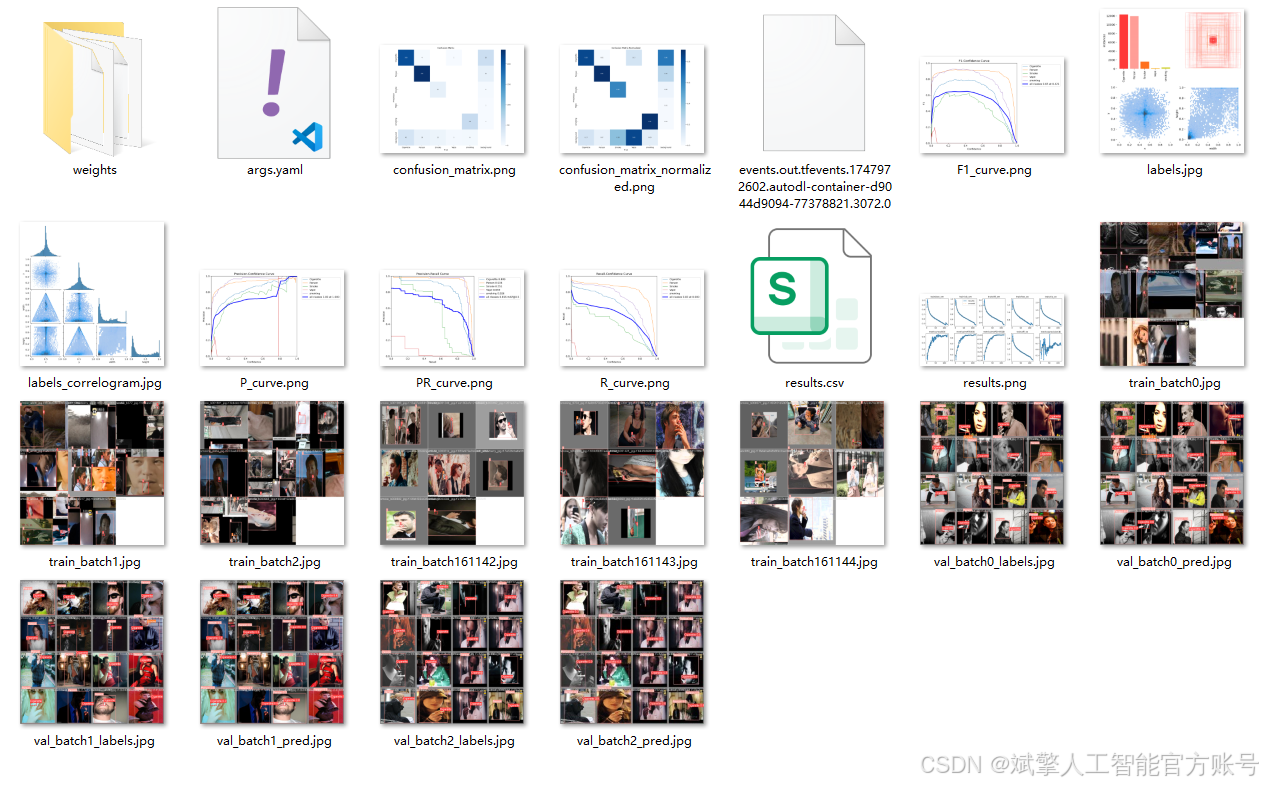Select the val_batch0_labels.jpg thumbnail
The width and height of the screenshot is (1263, 786).
[992, 473]
